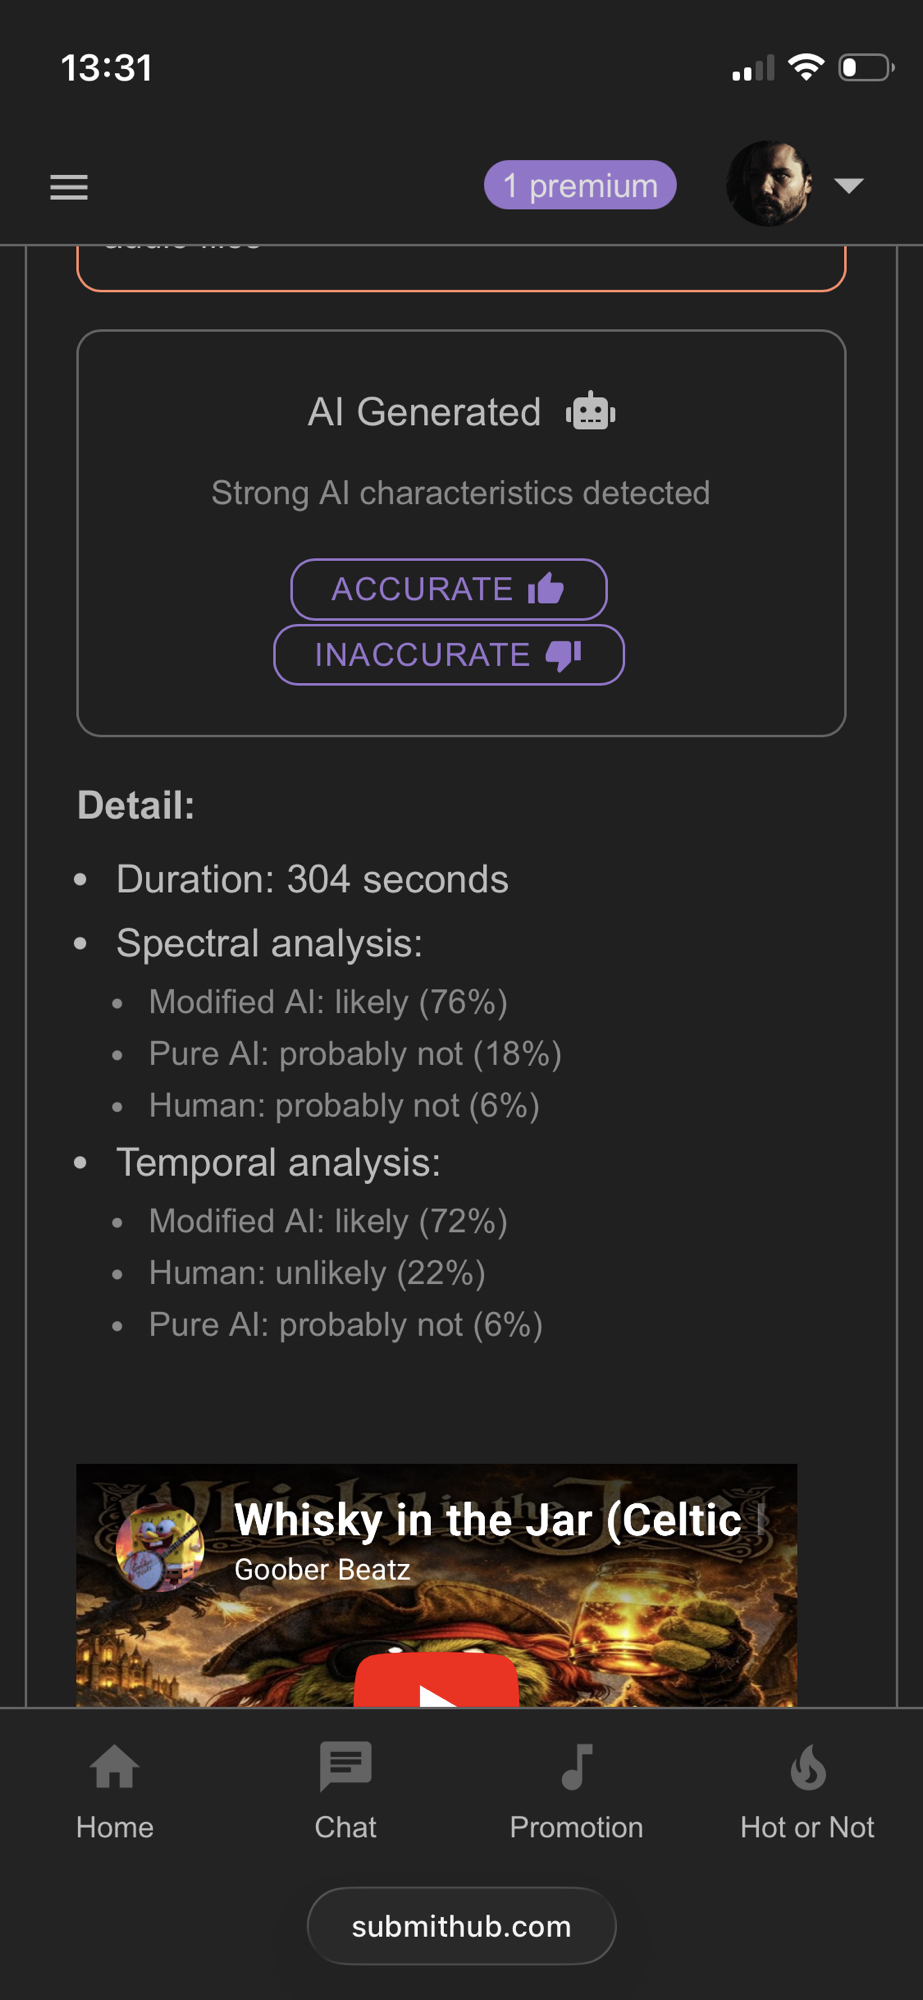The width and height of the screenshot is (923, 2000).
Task: Click the thumbs down icon
Action: pos(563,655)
